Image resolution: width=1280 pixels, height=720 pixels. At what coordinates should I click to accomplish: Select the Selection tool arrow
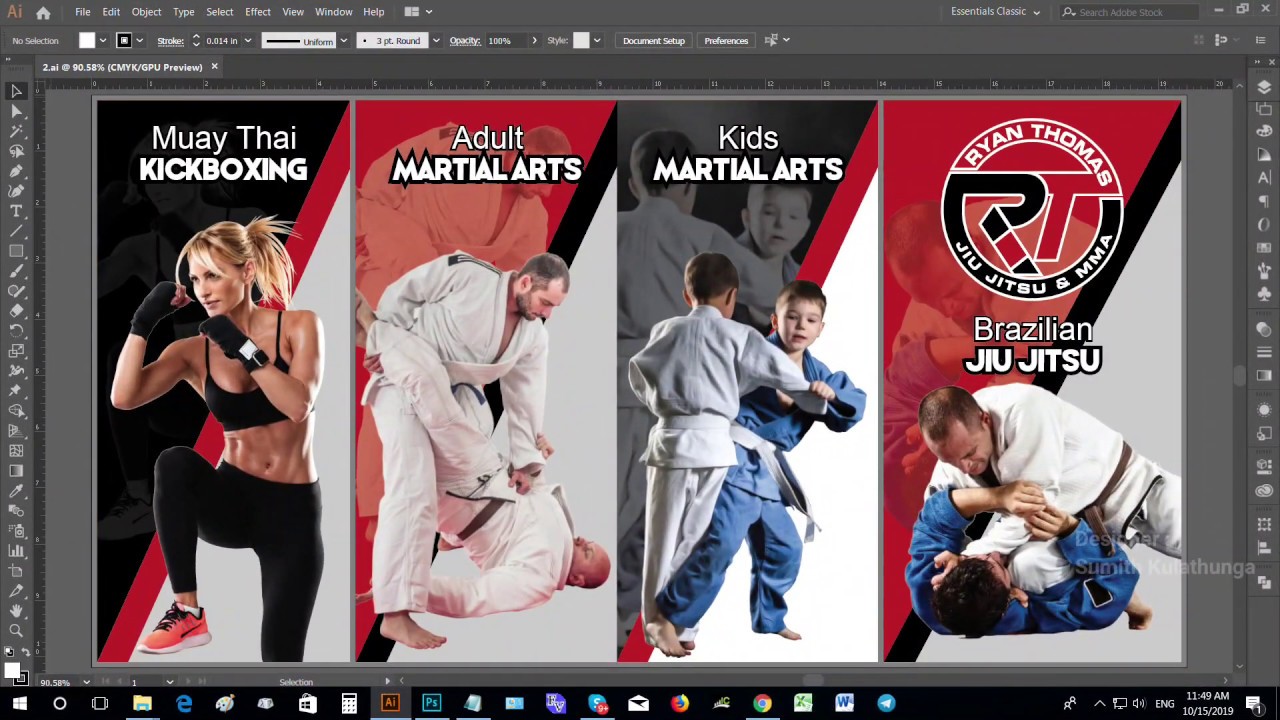[x=16, y=91]
